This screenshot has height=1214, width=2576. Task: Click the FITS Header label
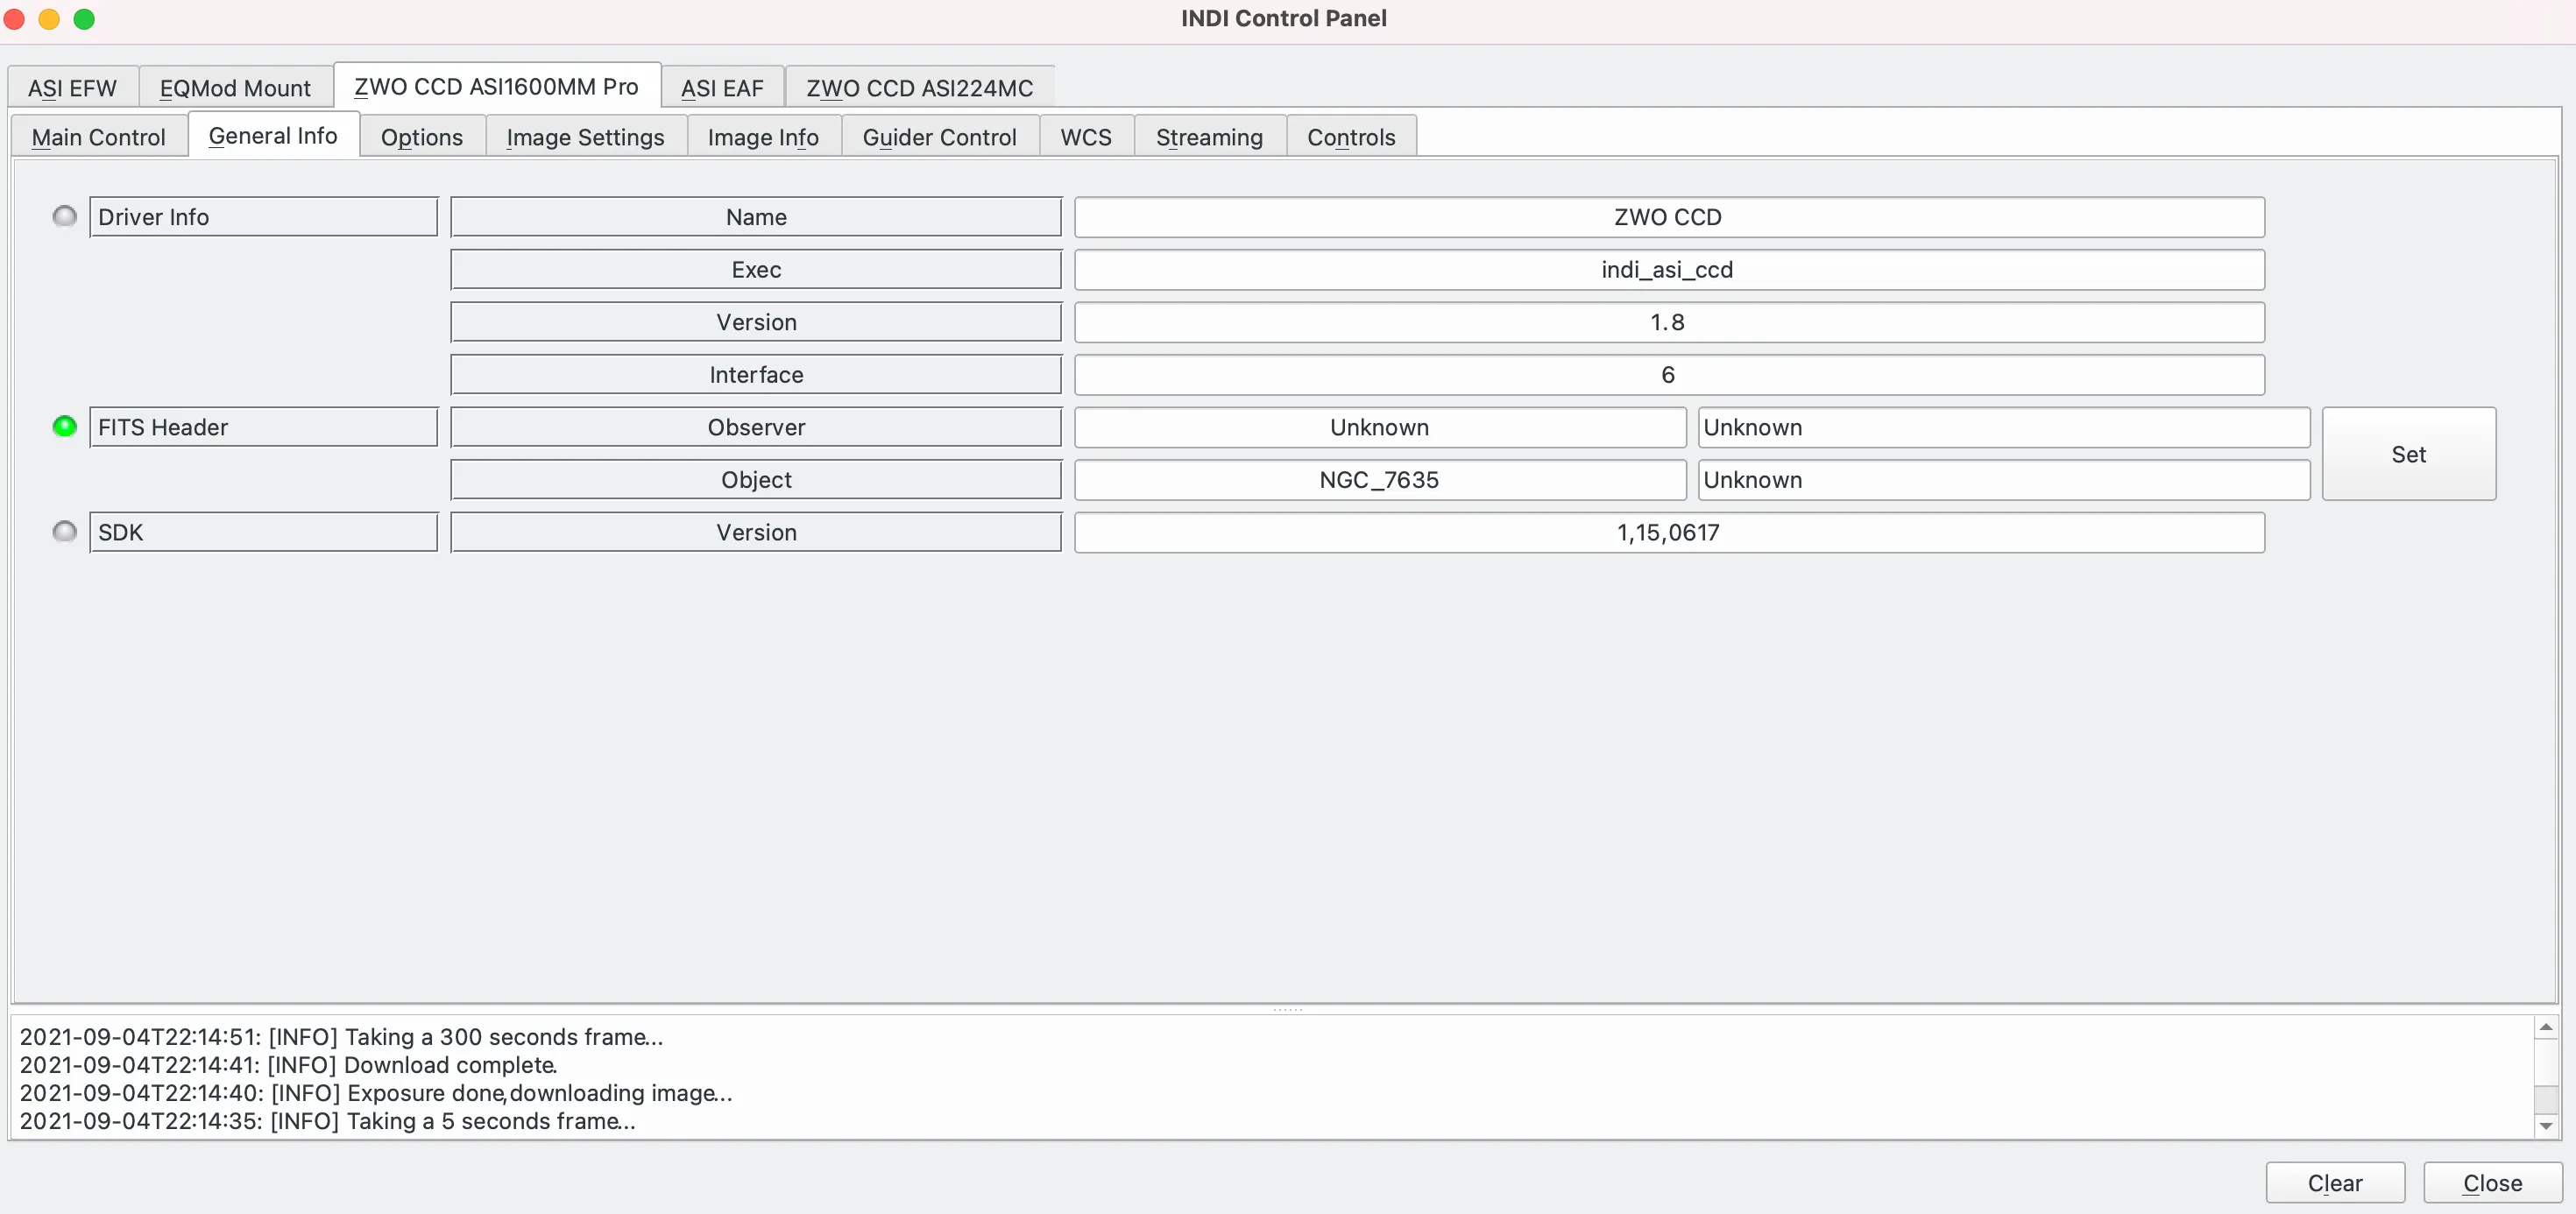(264, 427)
